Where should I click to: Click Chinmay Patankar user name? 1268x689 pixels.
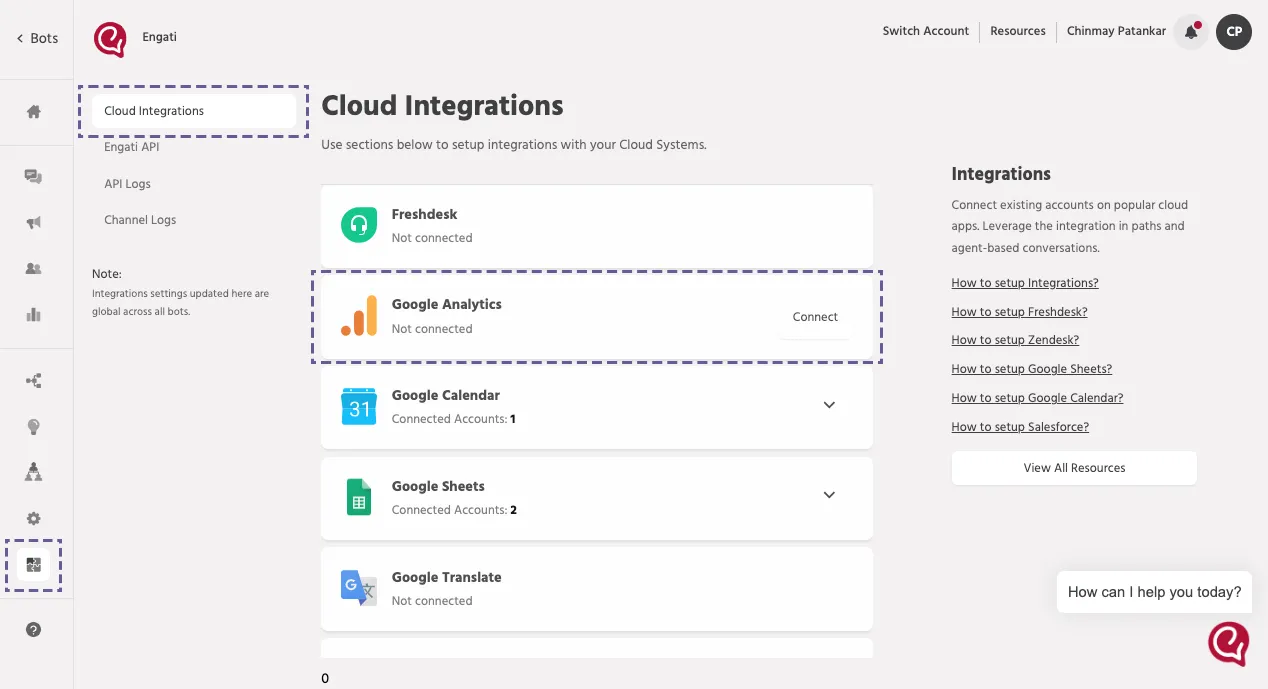click(1116, 31)
